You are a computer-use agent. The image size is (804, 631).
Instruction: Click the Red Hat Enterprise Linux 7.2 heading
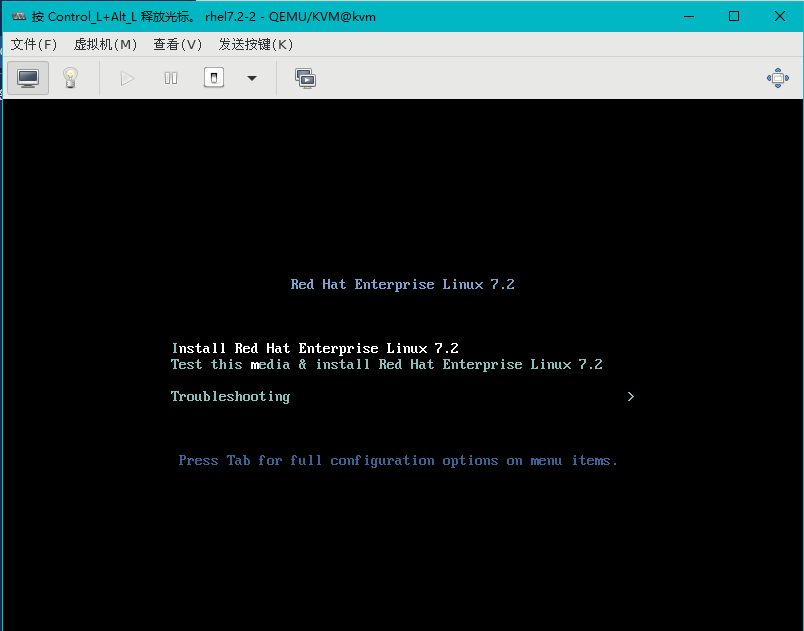pyautogui.click(x=403, y=284)
